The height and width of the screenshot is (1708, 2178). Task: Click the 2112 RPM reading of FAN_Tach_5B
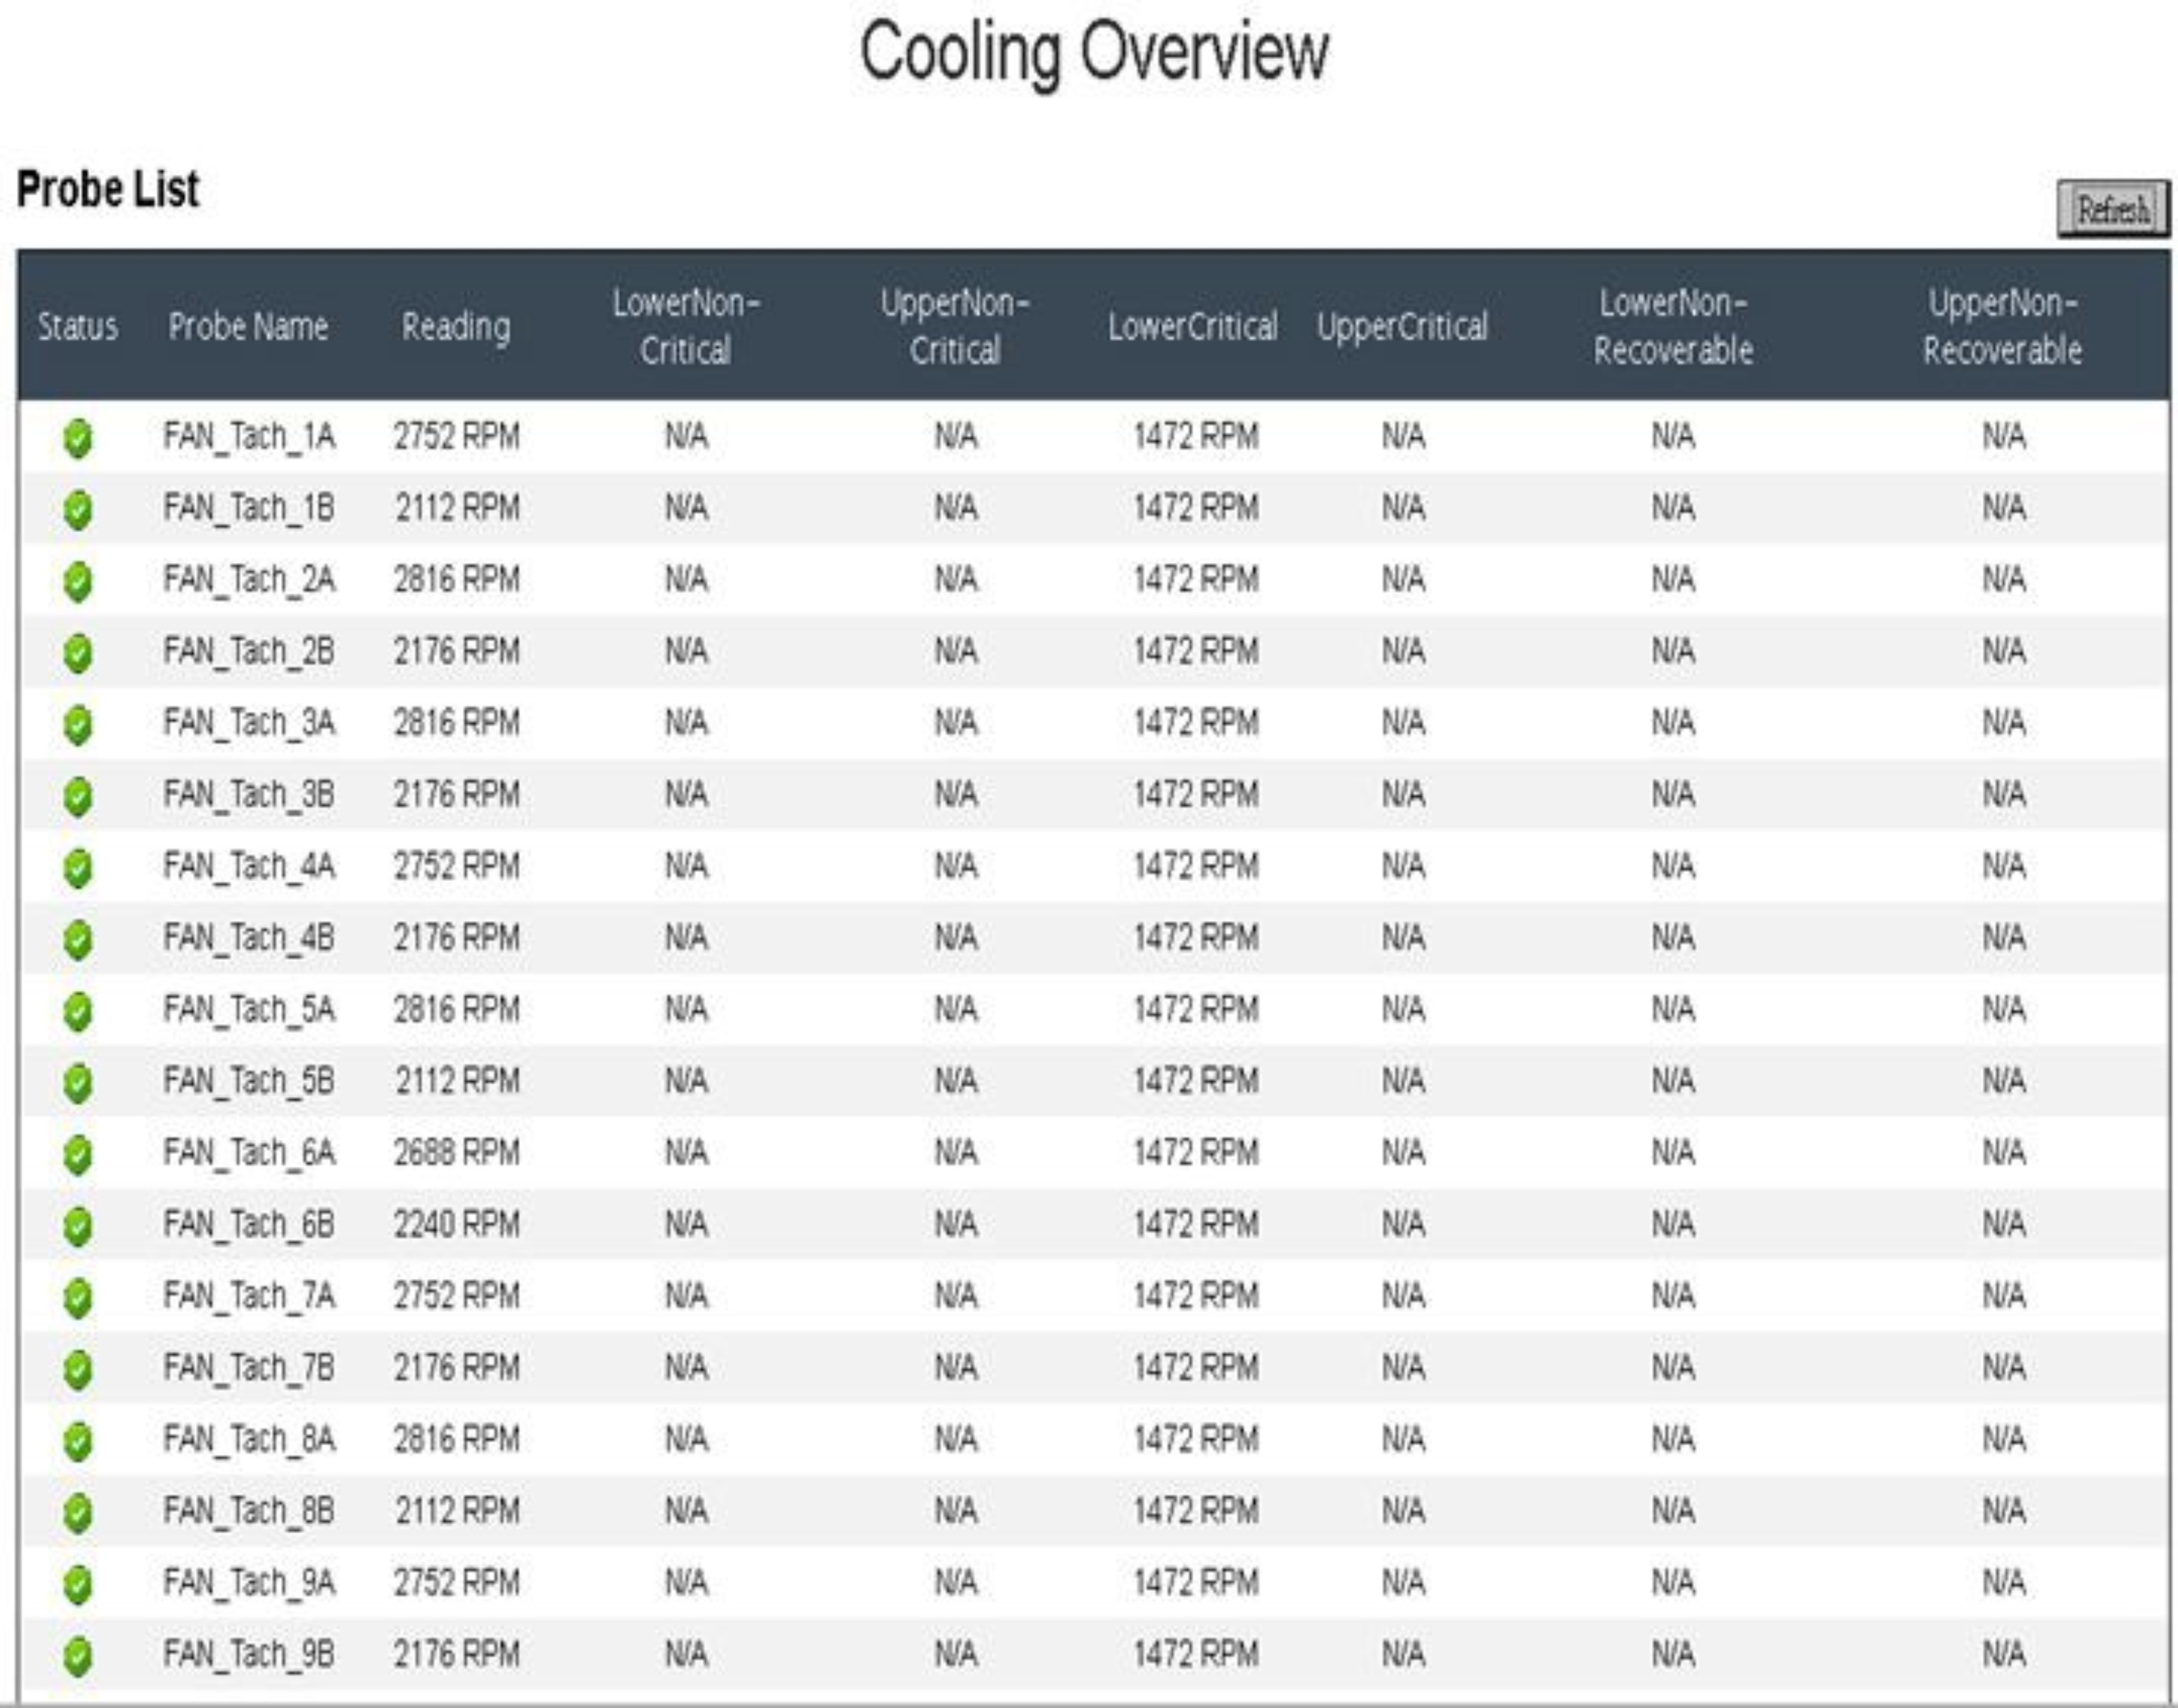[457, 1081]
